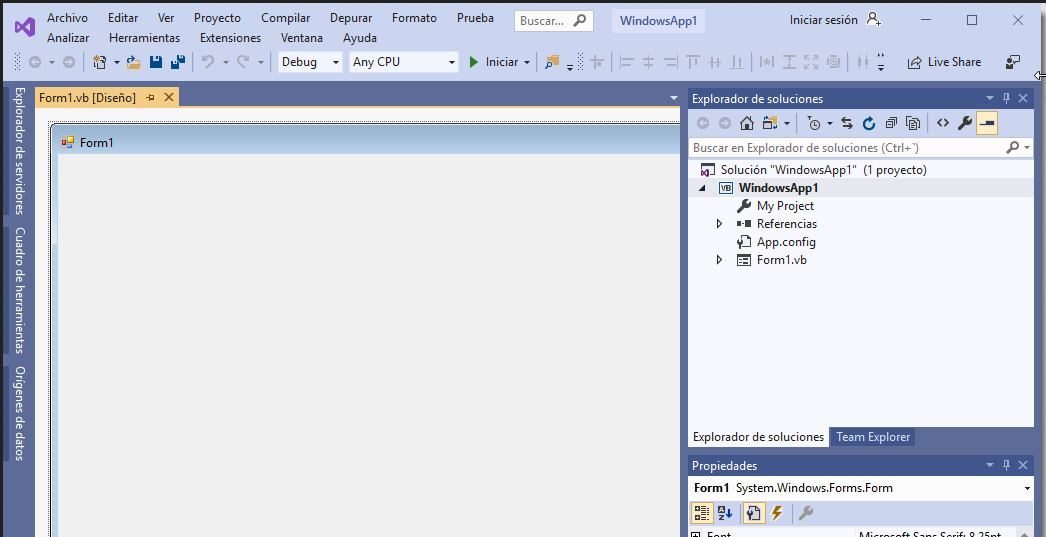Expand the Form1.vb node
Screen dimensions: 1046x537
tap(719, 260)
